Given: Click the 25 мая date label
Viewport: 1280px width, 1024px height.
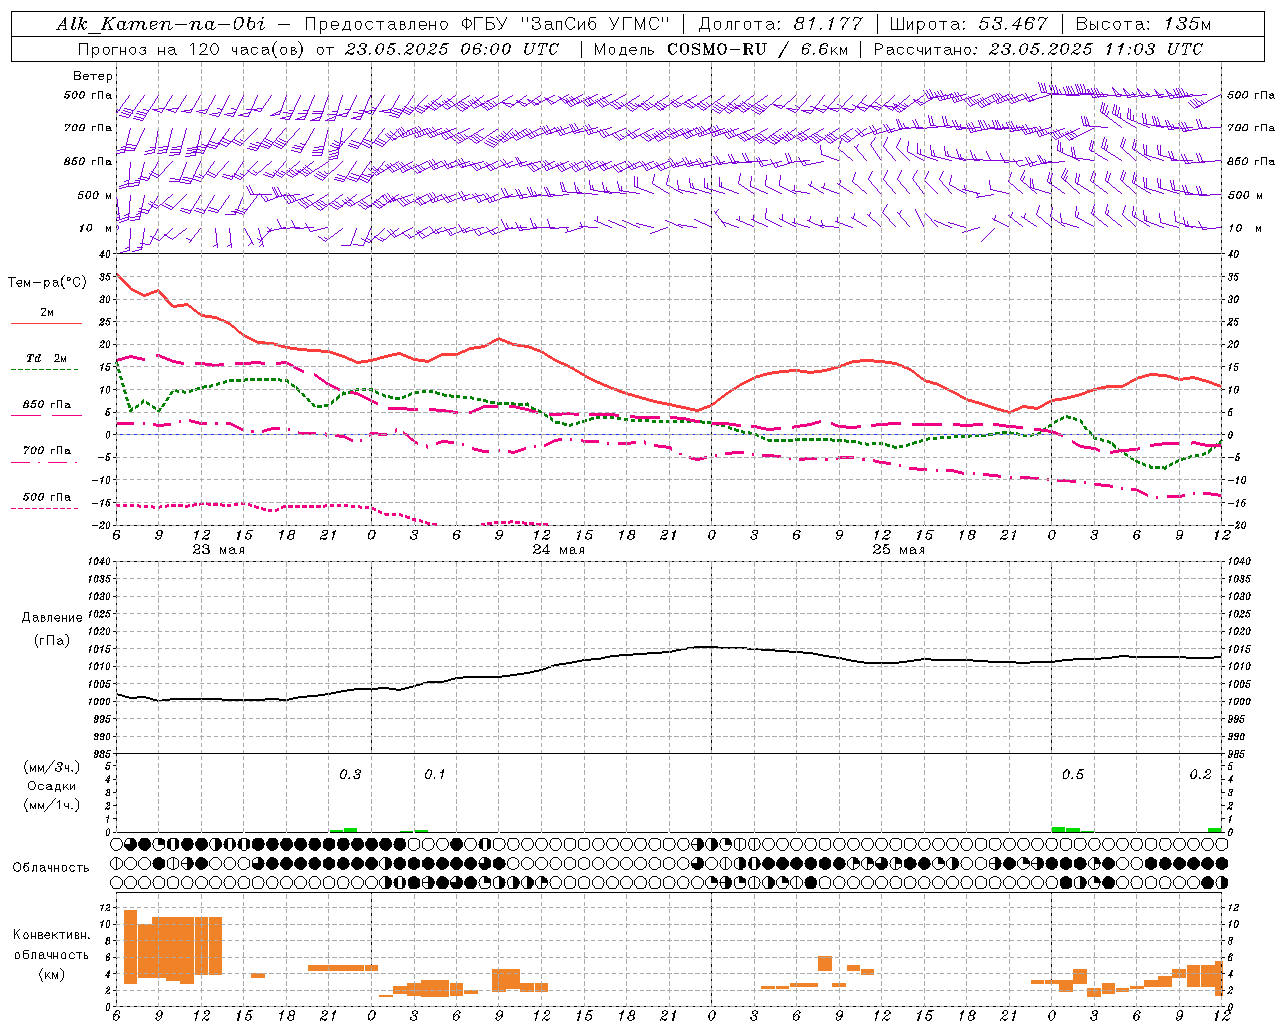Looking at the screenshot, I should (x=898, y=550).
